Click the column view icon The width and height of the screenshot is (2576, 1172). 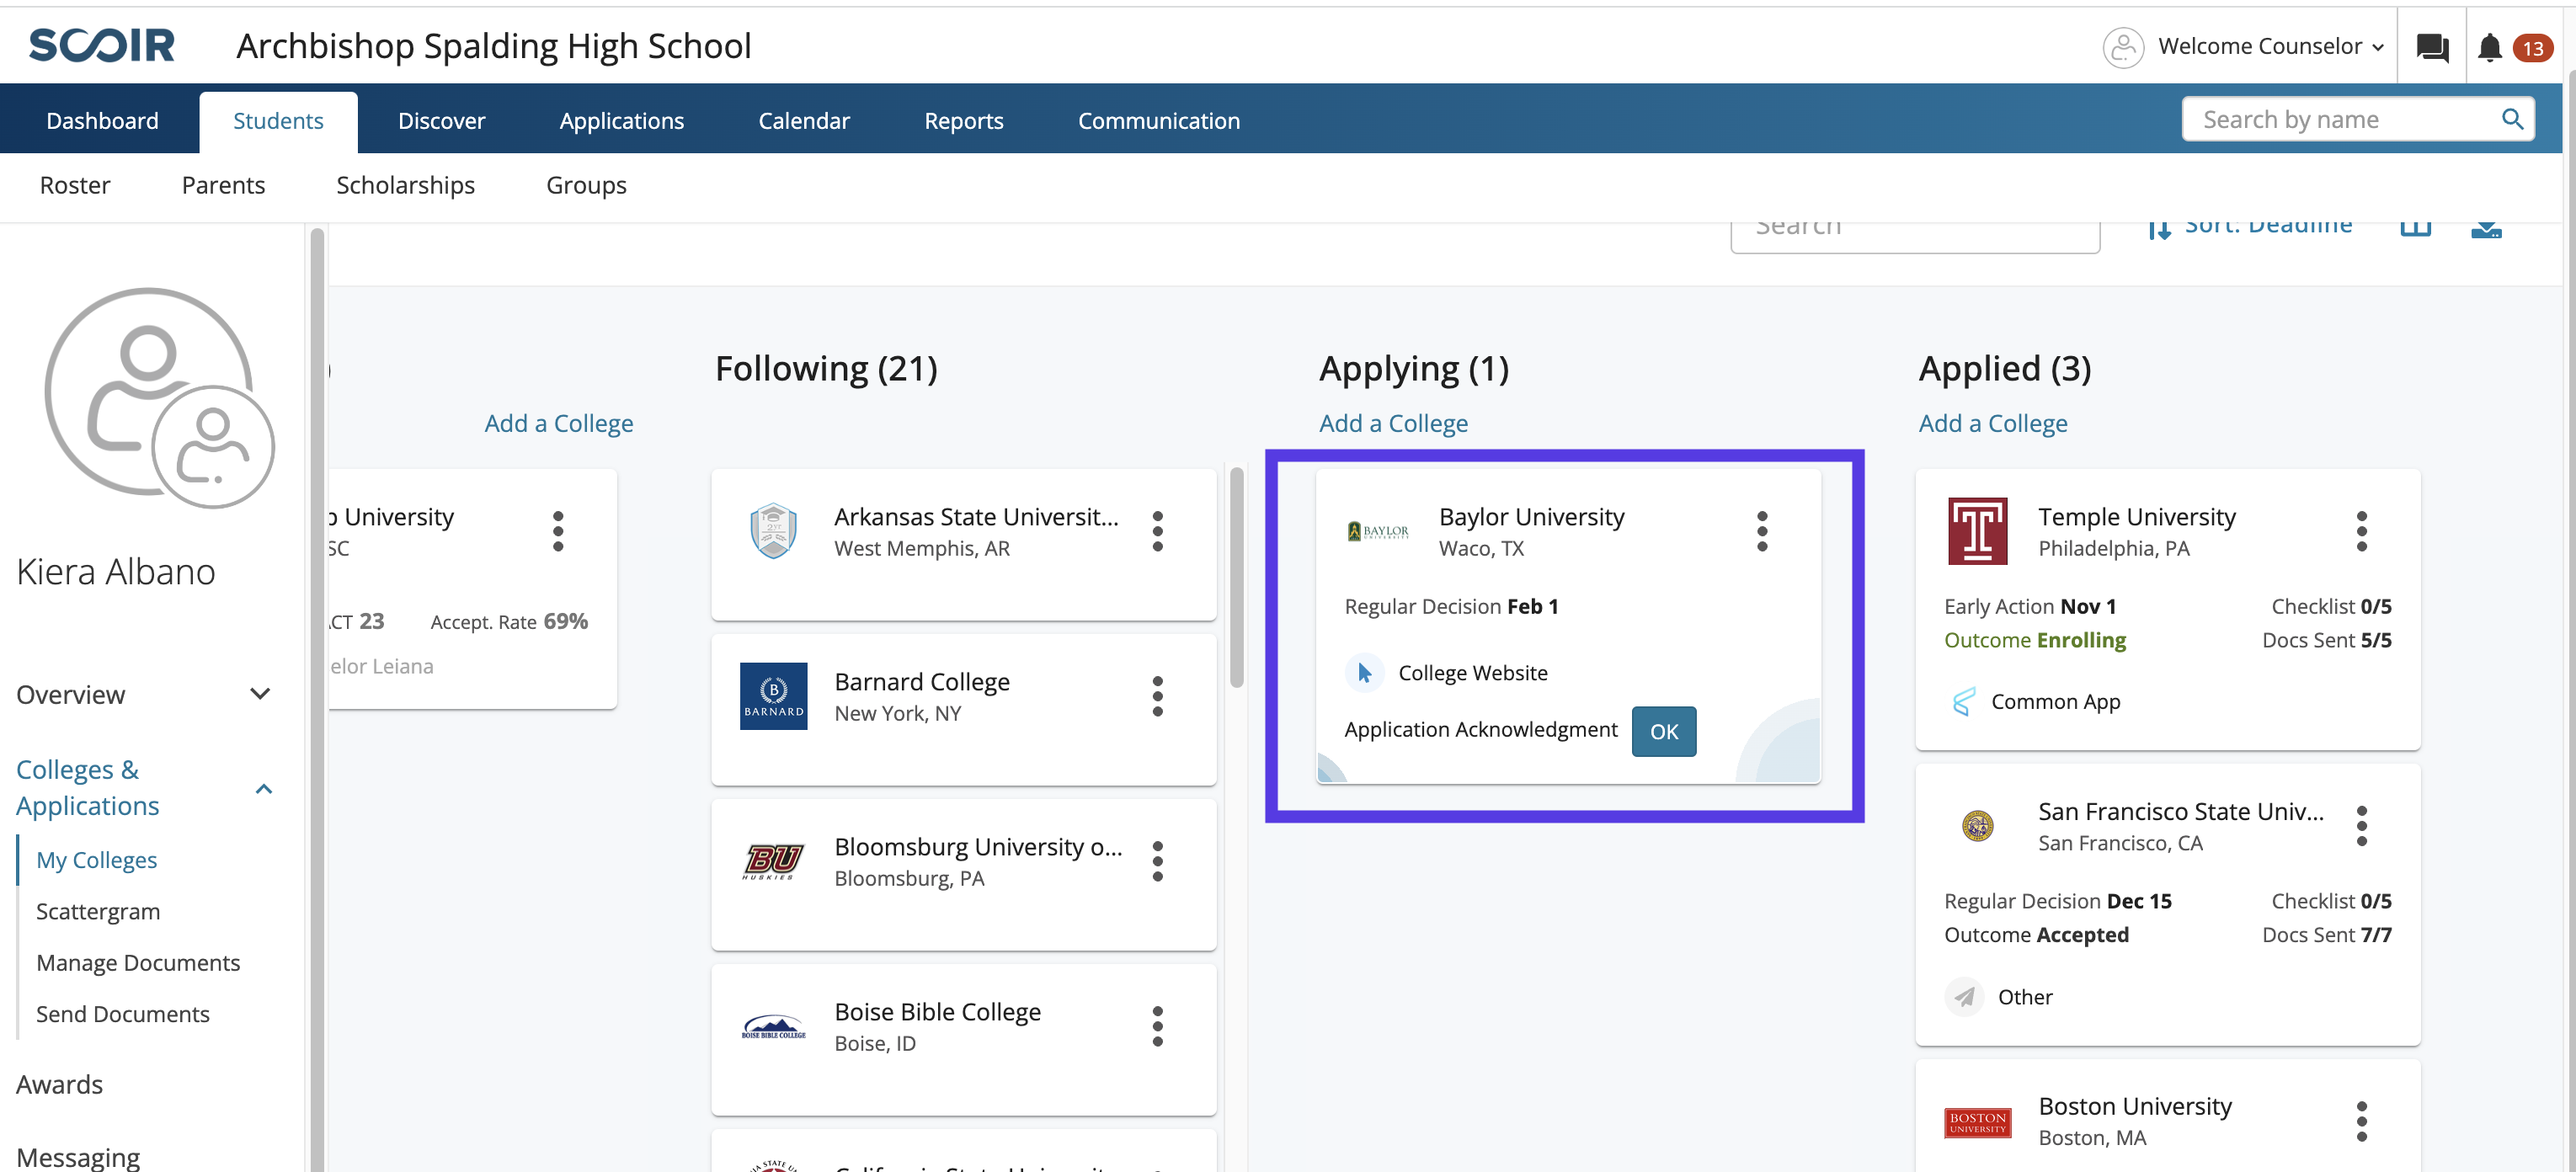[2415, 228]
